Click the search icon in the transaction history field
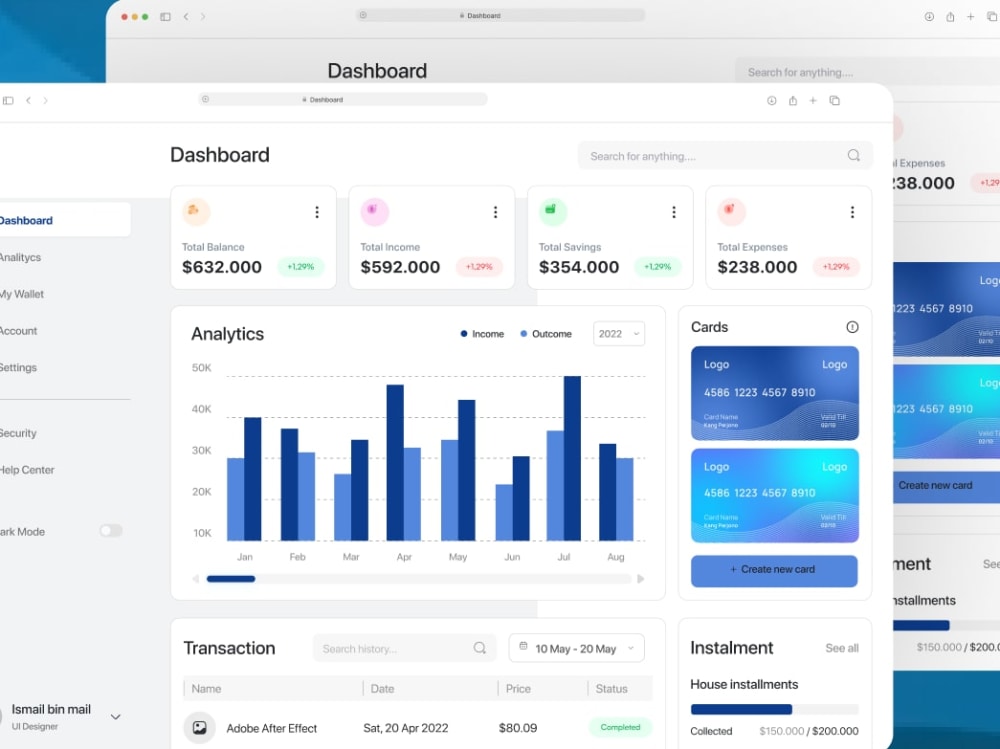 [x=480, y=648]
